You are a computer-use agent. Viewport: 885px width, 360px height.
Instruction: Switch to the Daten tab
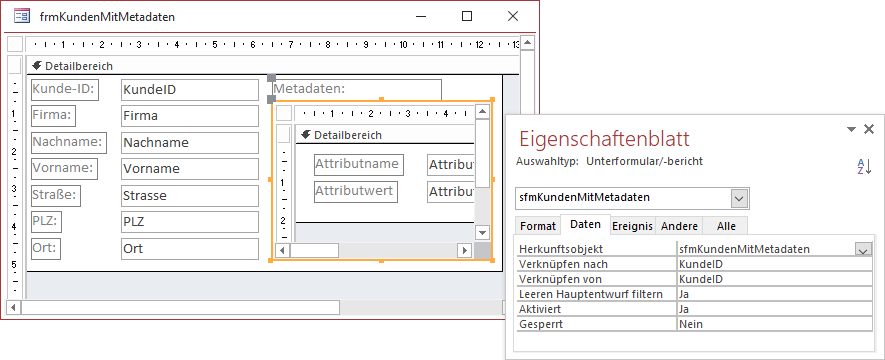point(585,225)
